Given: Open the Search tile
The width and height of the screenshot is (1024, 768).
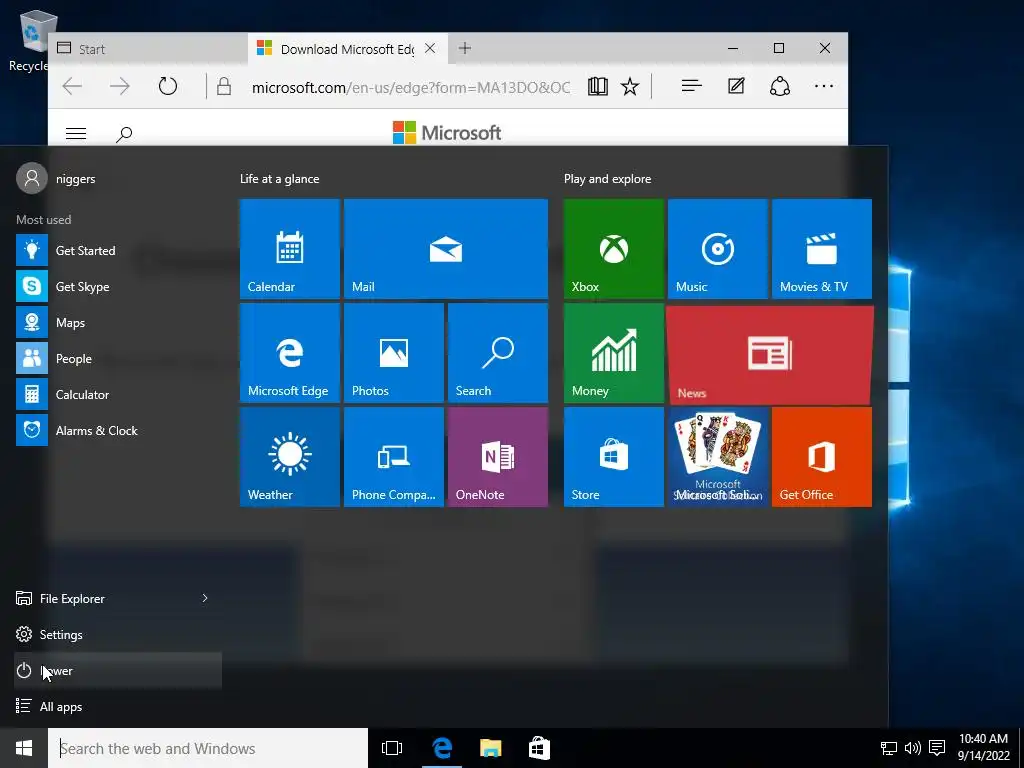Looking at the screenshot, I should click(x=498, y=353).
